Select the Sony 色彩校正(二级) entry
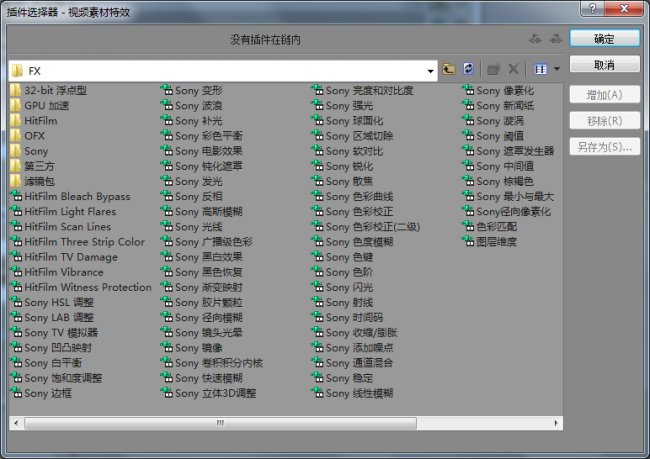 (366, 226)
